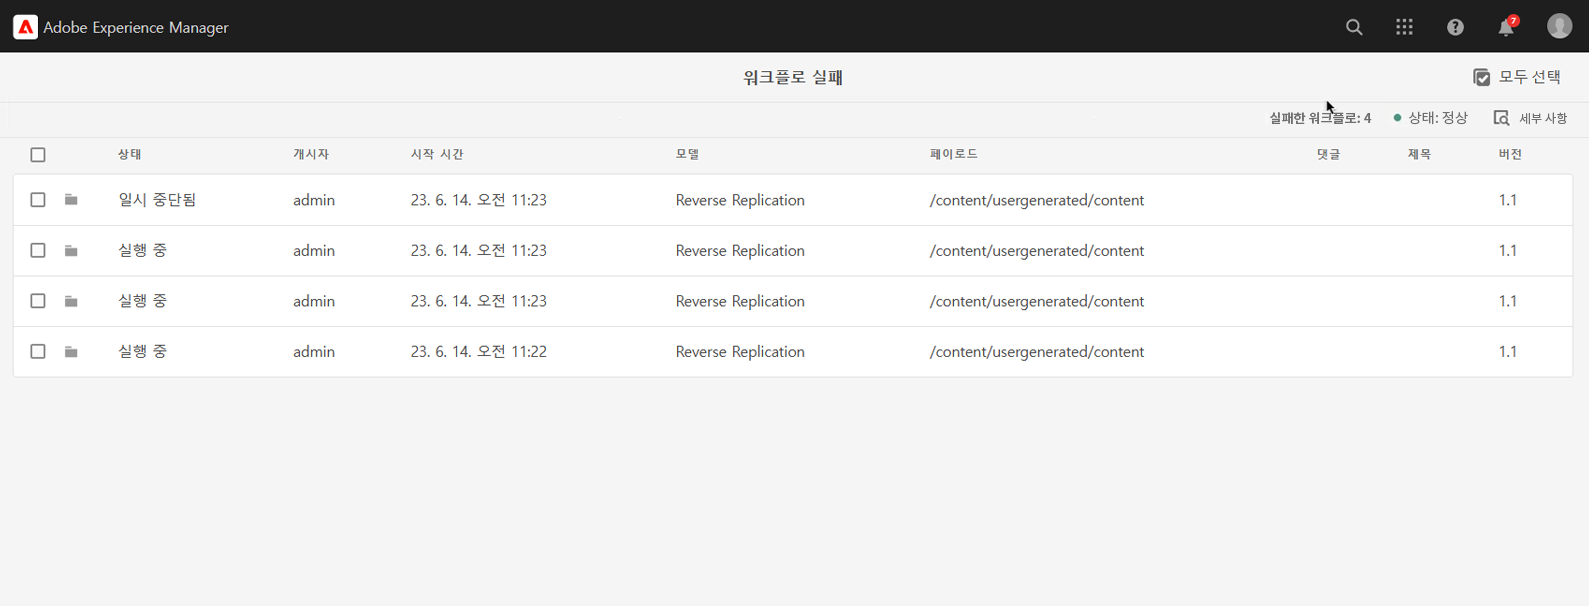Open the notifications bell icon

point(1506,27)
